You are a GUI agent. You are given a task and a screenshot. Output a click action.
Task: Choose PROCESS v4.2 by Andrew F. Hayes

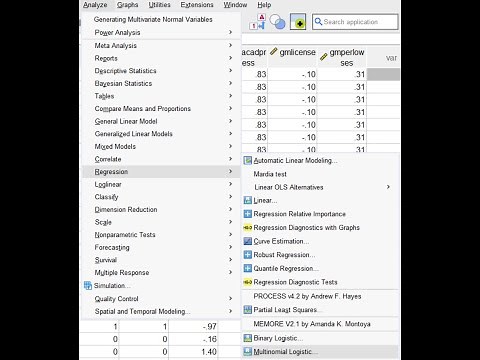click(x=320, y=296)
